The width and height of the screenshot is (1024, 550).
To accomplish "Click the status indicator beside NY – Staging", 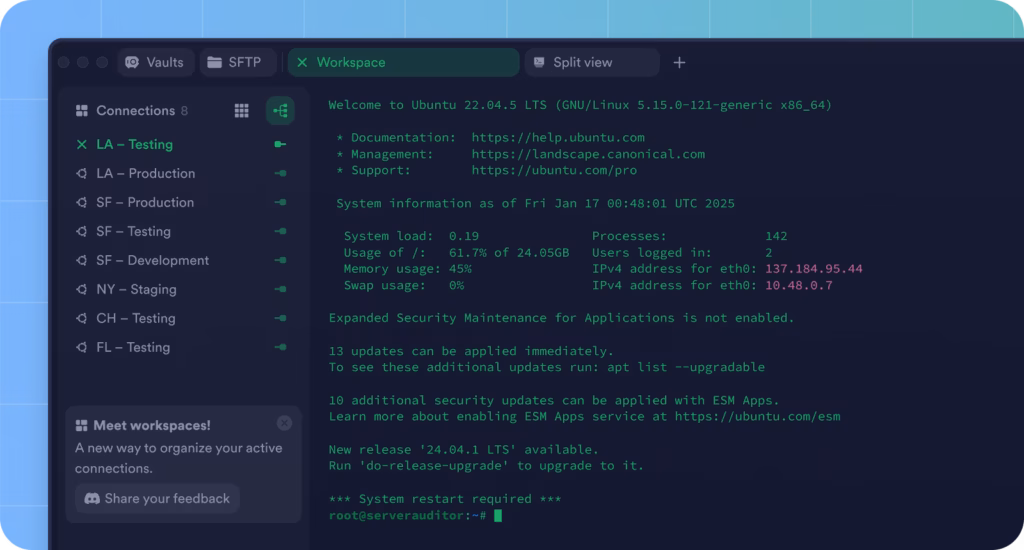I will coord(280,289).
